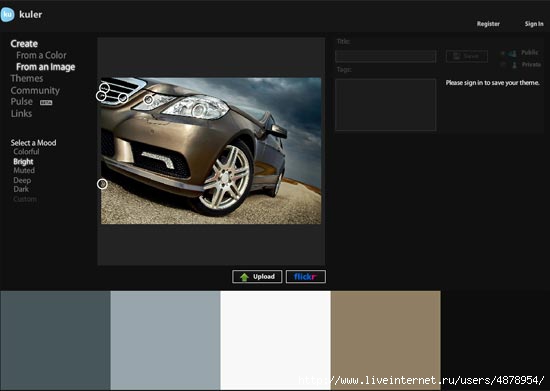Select the tan brown color swatch

pos(385,340)
